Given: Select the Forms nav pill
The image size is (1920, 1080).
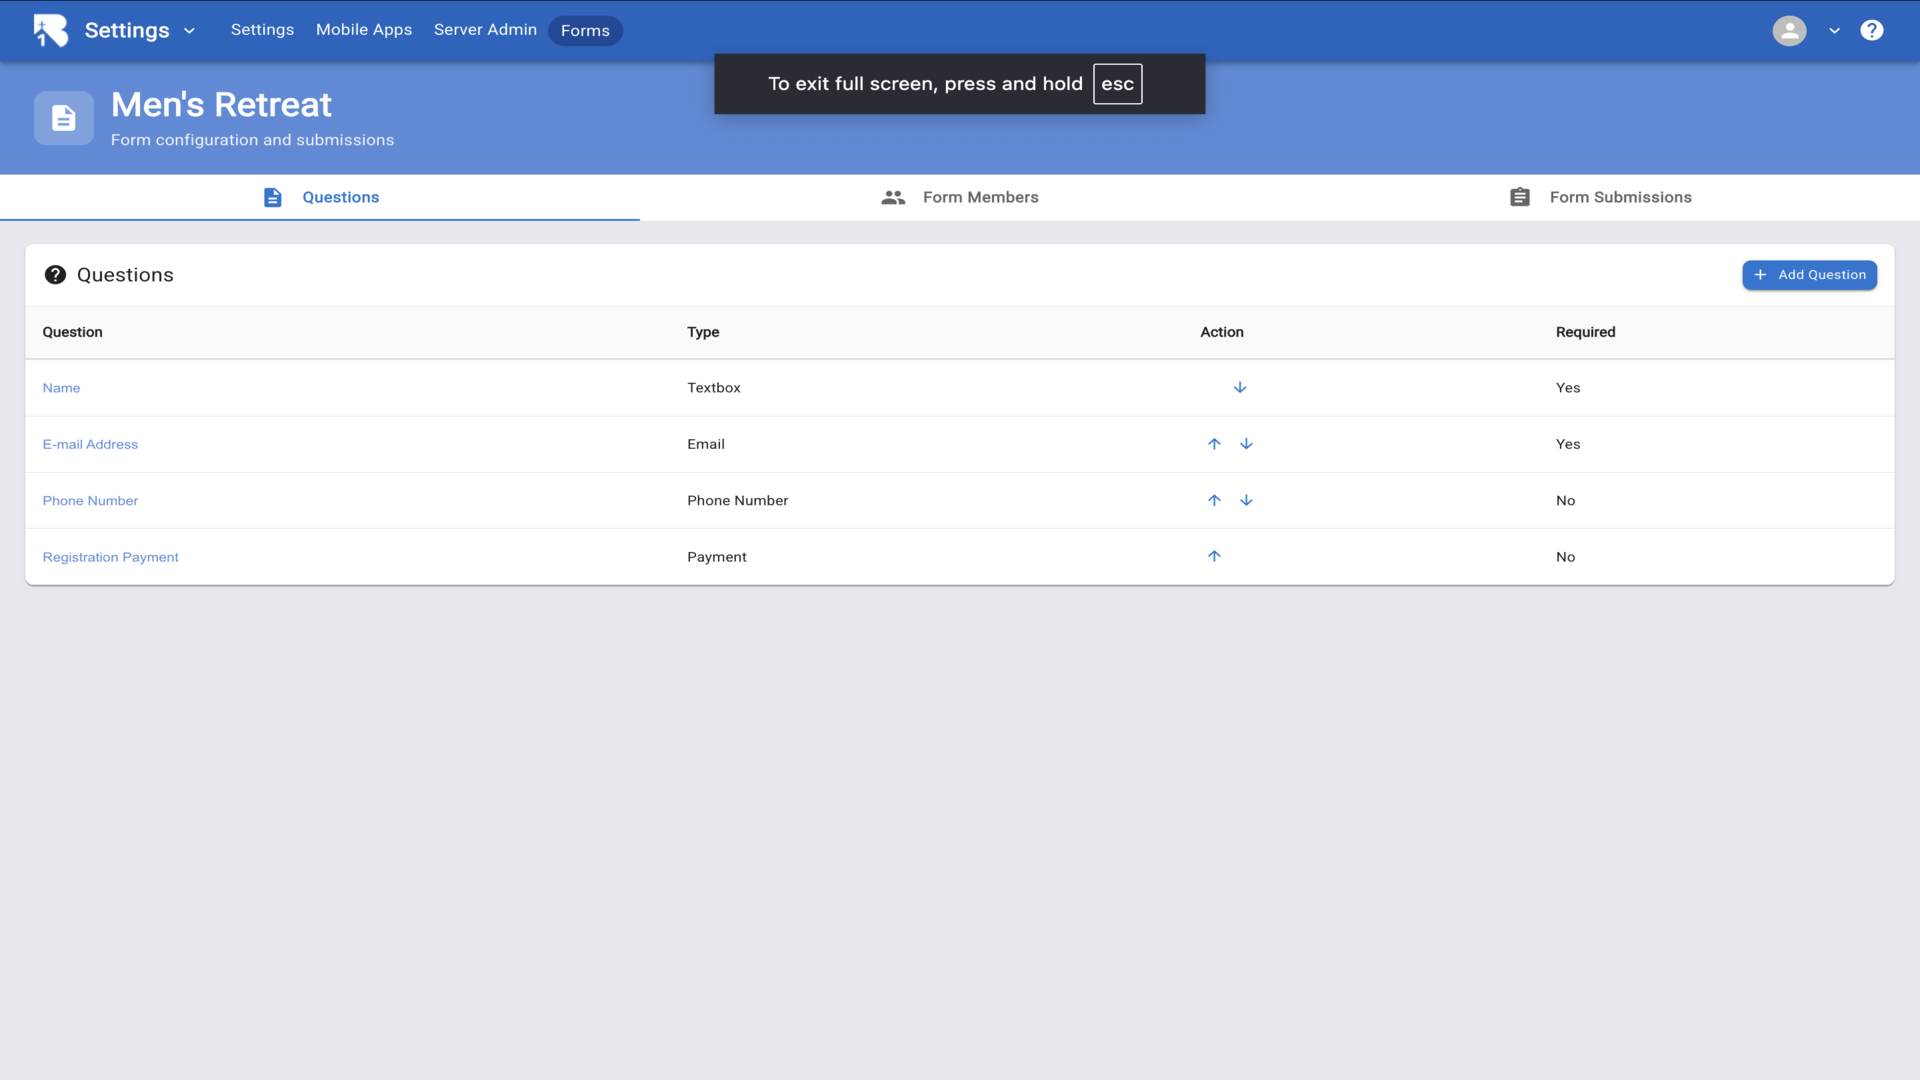Looking at the screenshot, I should coord(585,31).
